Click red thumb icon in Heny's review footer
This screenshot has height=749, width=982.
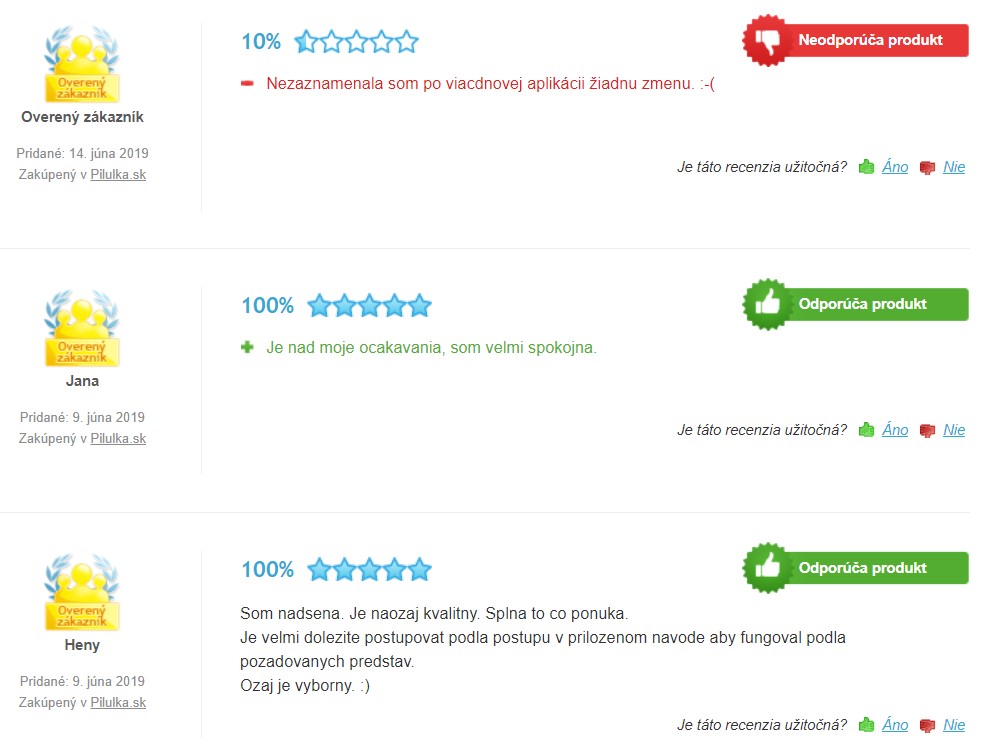928,726
